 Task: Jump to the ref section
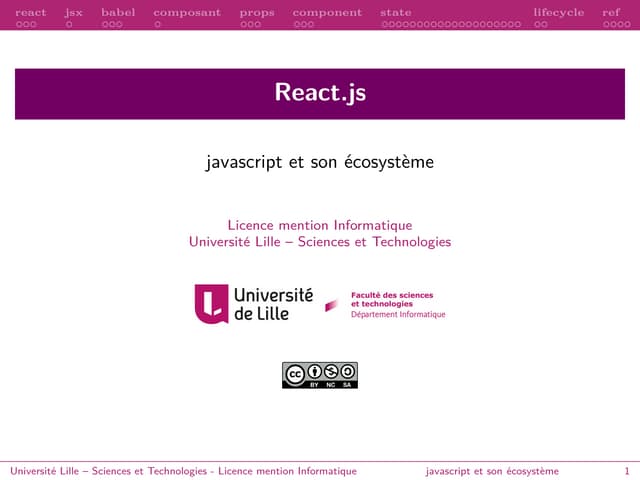(x=611, y=12)
